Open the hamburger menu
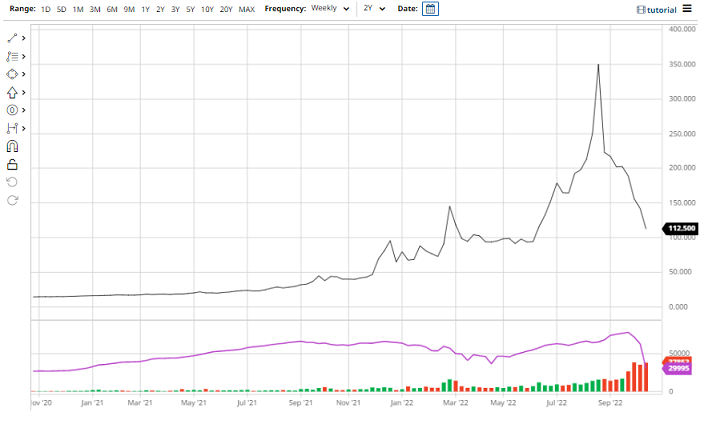Screen dimensions: 704x428 point(687,9)
